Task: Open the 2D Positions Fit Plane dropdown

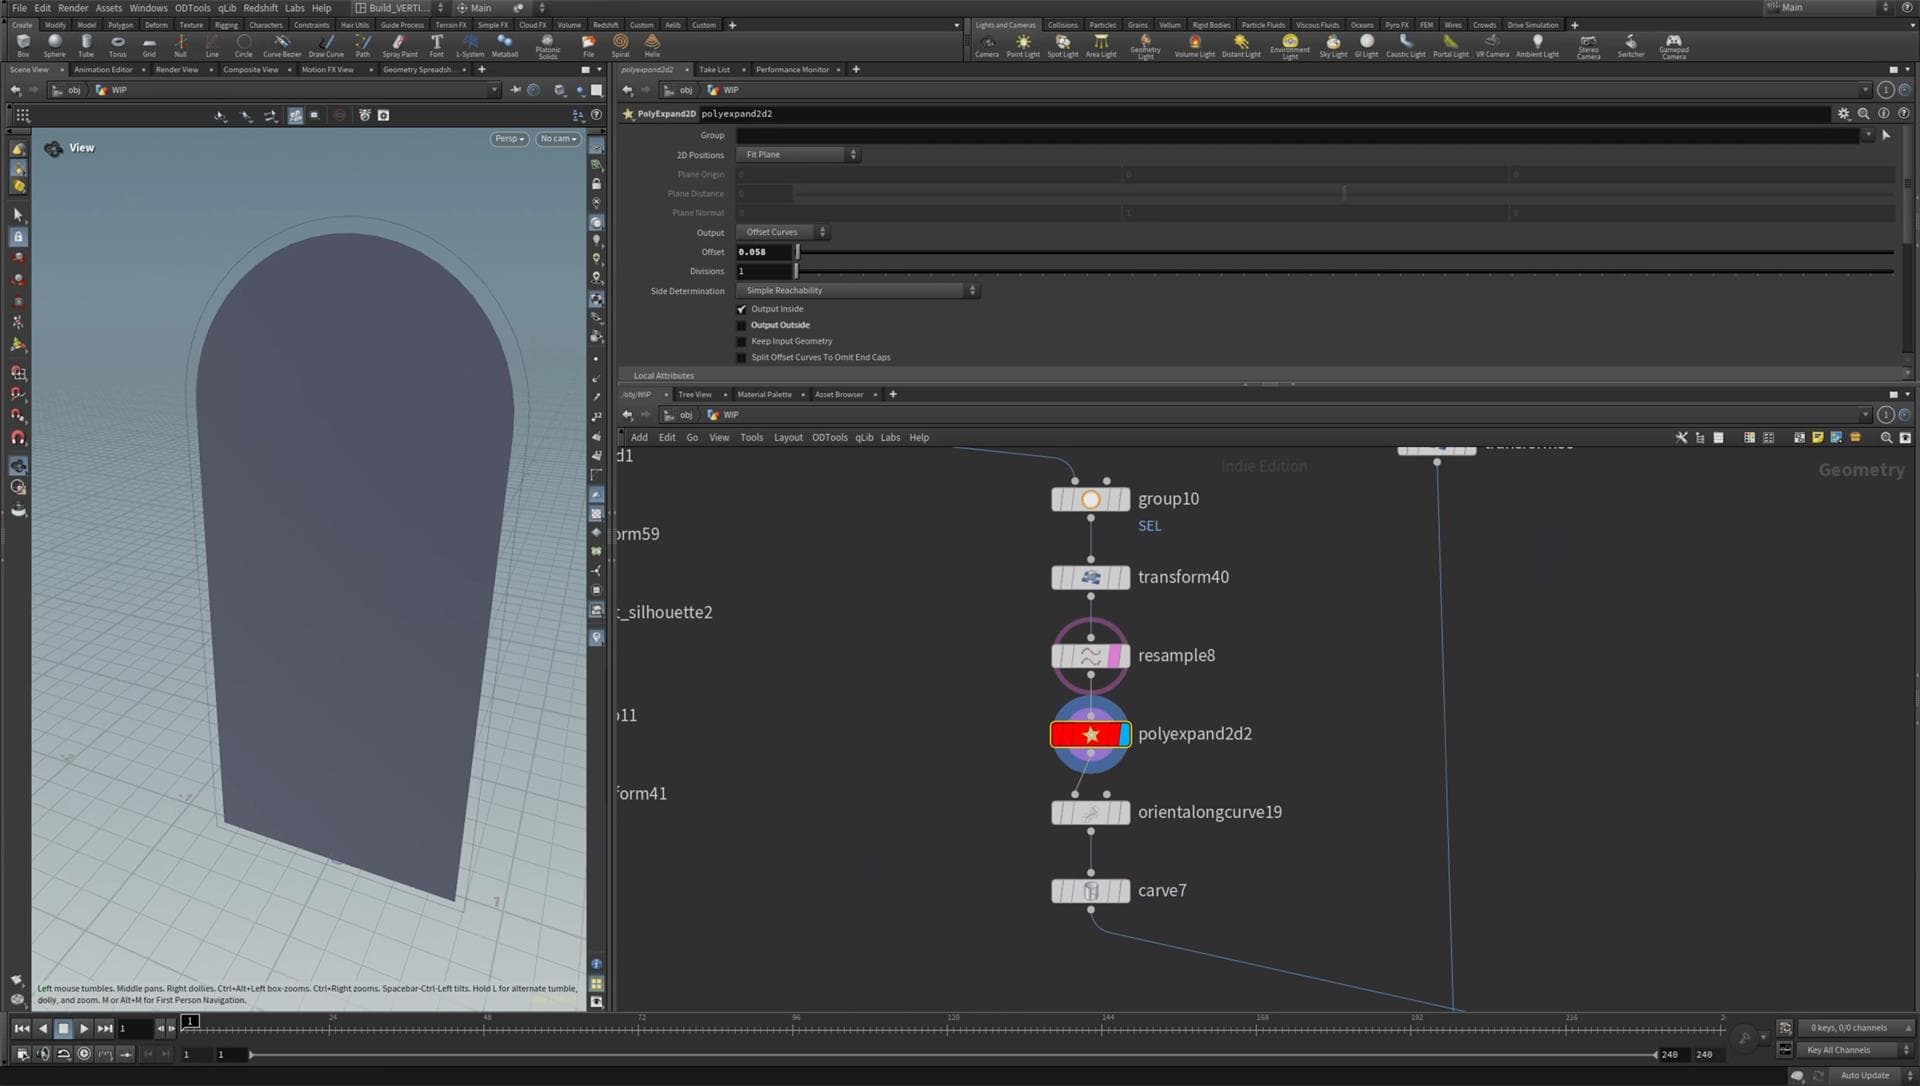Action: pos(798,155)
